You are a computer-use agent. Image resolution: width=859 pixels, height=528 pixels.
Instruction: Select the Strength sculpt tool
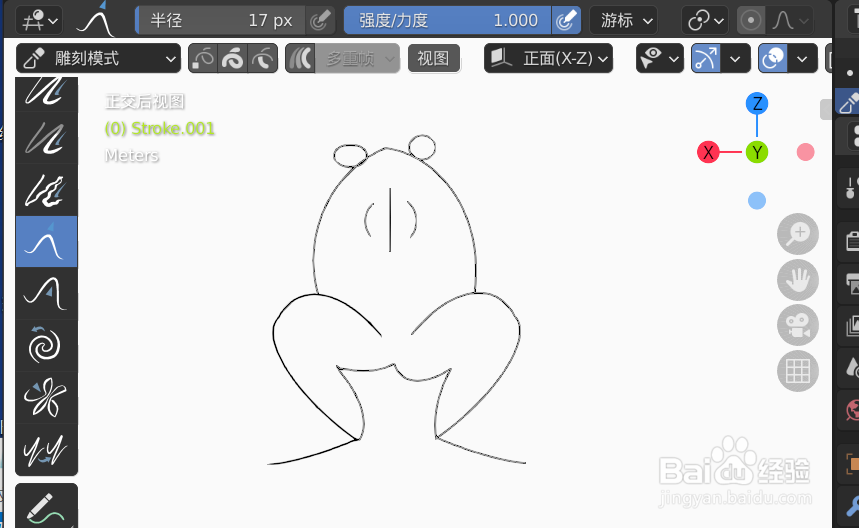click(46, 137)
